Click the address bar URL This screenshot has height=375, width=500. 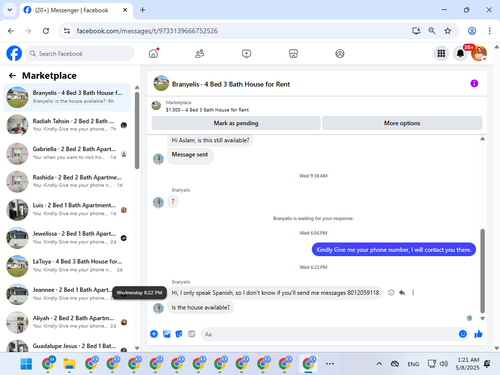click(x=147, y=31)
